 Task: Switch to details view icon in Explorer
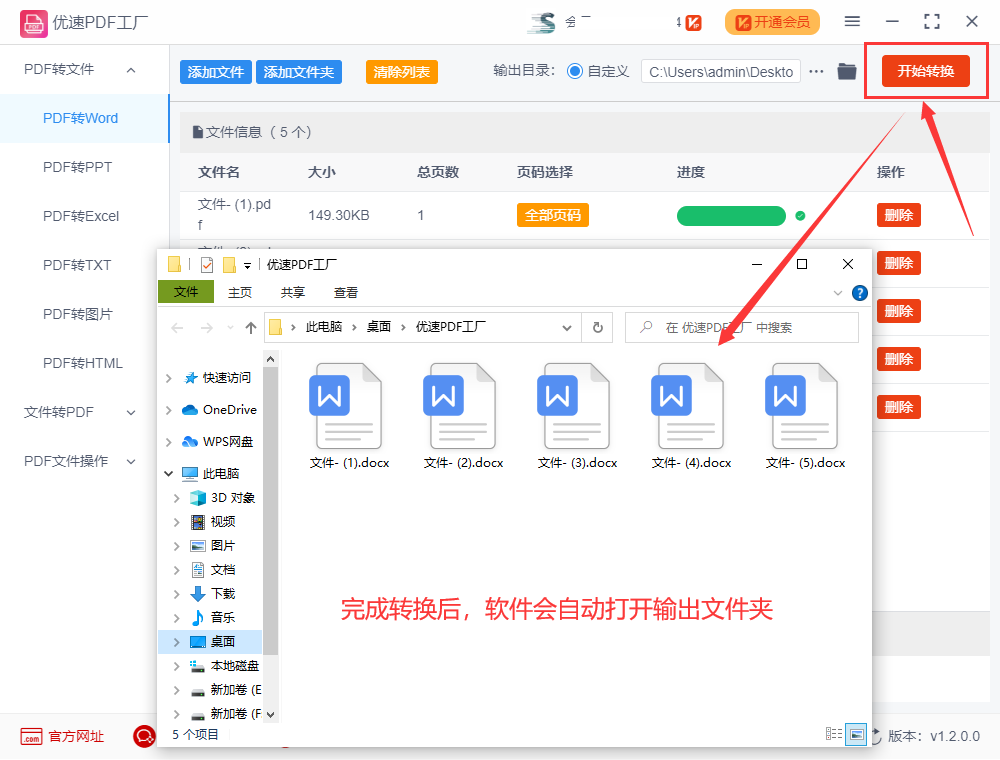point(834,734)
